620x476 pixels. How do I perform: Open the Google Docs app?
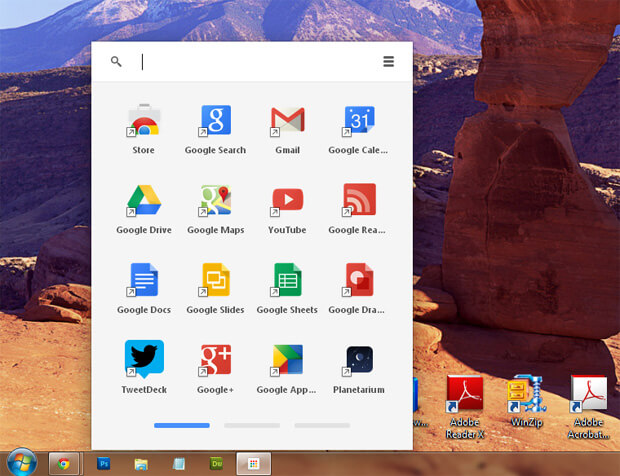point(144,280)
